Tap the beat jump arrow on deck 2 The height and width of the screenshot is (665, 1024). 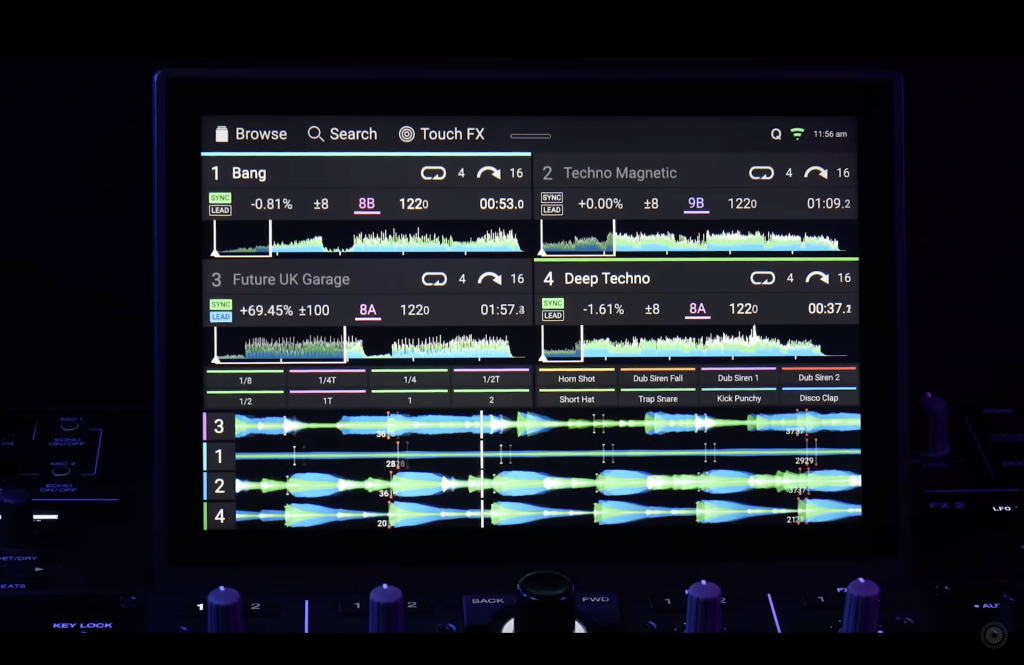coord(816,173)
